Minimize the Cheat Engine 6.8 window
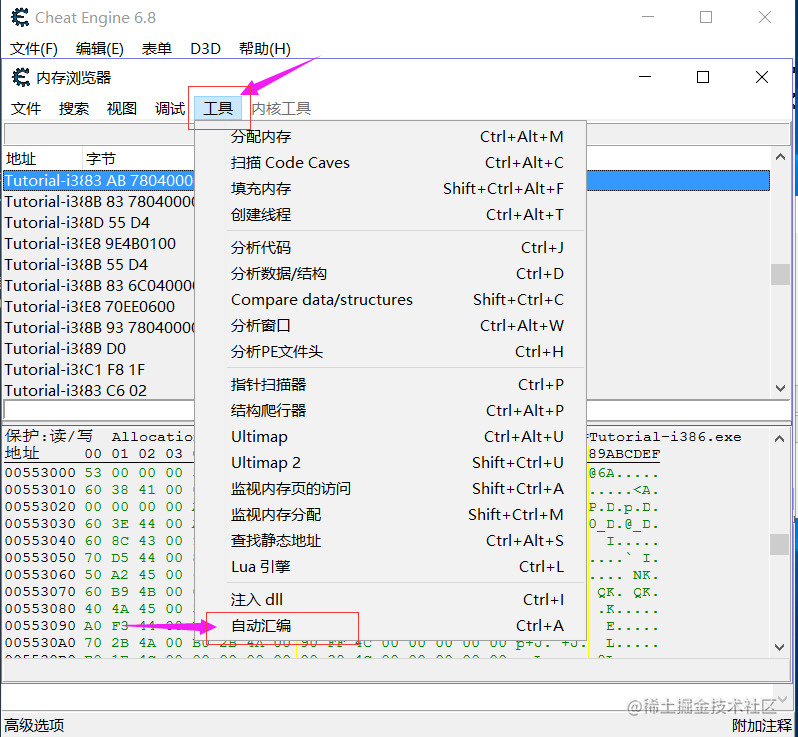Screen dimensions: 798x737 click(x=648, y=17)
